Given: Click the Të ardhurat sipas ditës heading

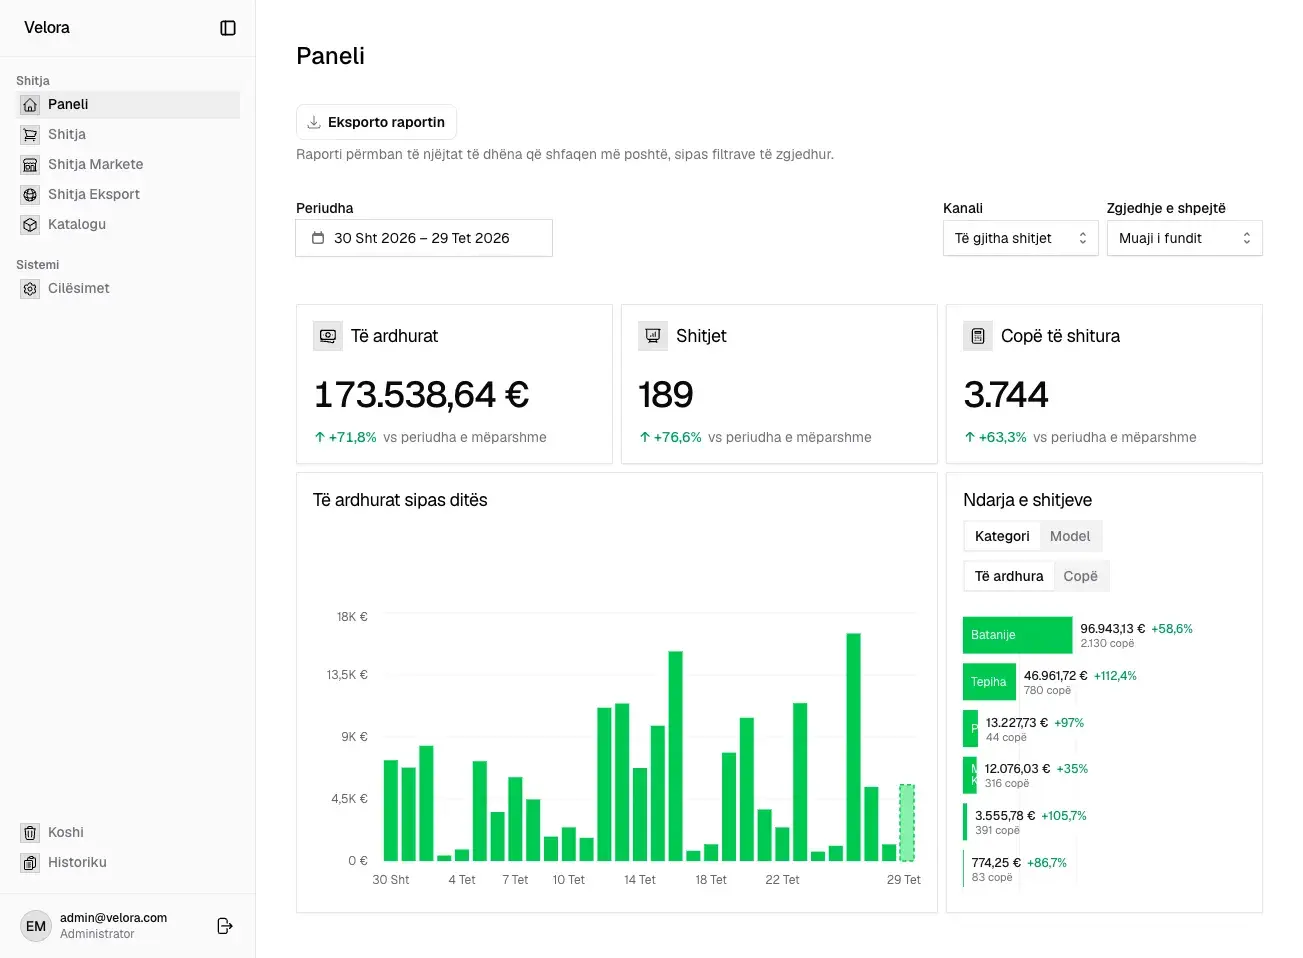Looking at the screenshot, I should pyautogui.click(x=400, y=500).
